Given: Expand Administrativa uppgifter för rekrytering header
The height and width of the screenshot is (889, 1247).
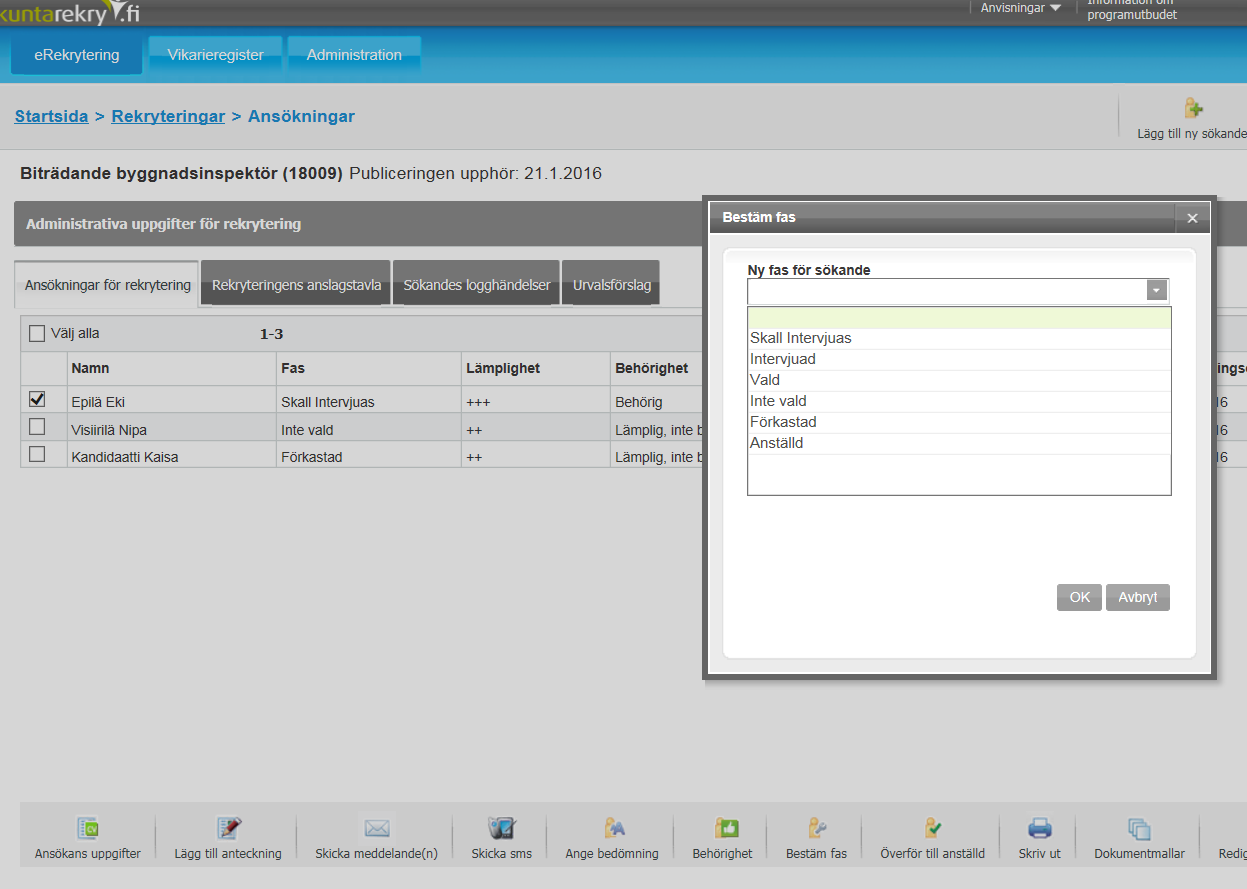Looking at the screenshot, I should [360, 224].
